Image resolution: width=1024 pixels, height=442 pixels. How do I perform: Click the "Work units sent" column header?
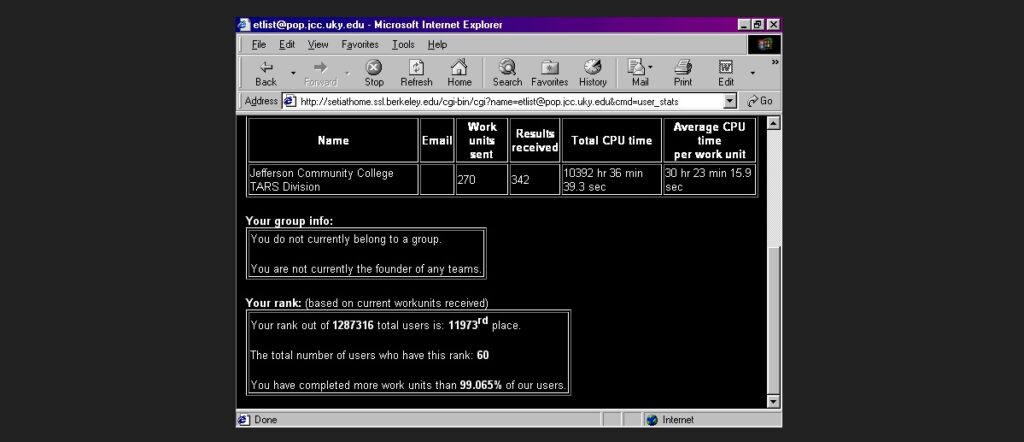click(482, 140)
